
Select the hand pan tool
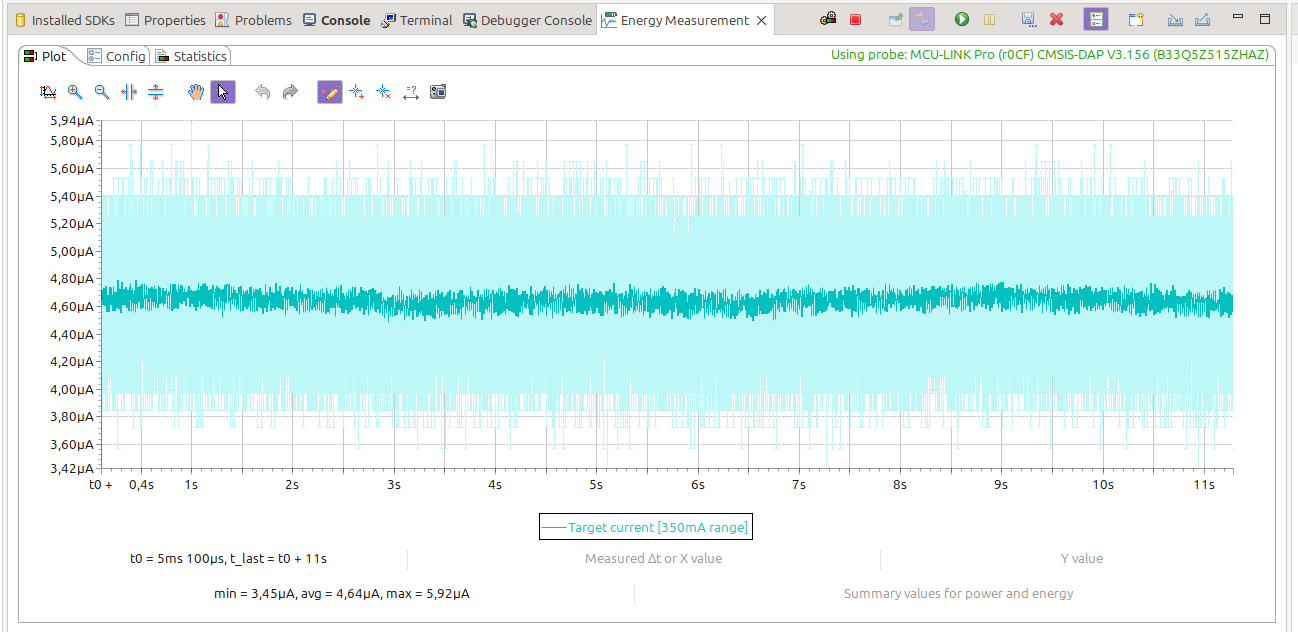click(196, 92)
